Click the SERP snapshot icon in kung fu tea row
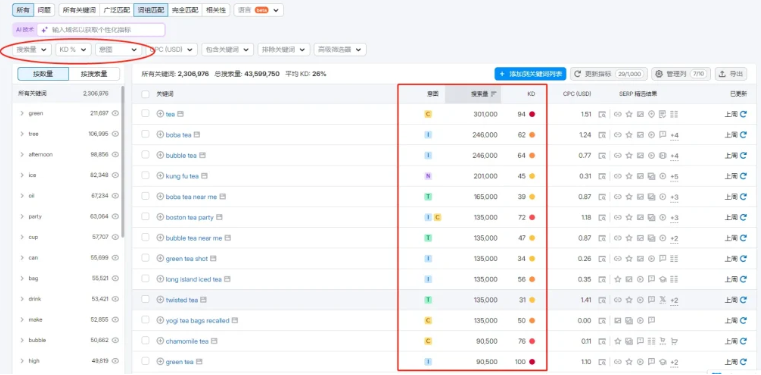Viewport: 761px width, 375px height. (x=602, y=176)
